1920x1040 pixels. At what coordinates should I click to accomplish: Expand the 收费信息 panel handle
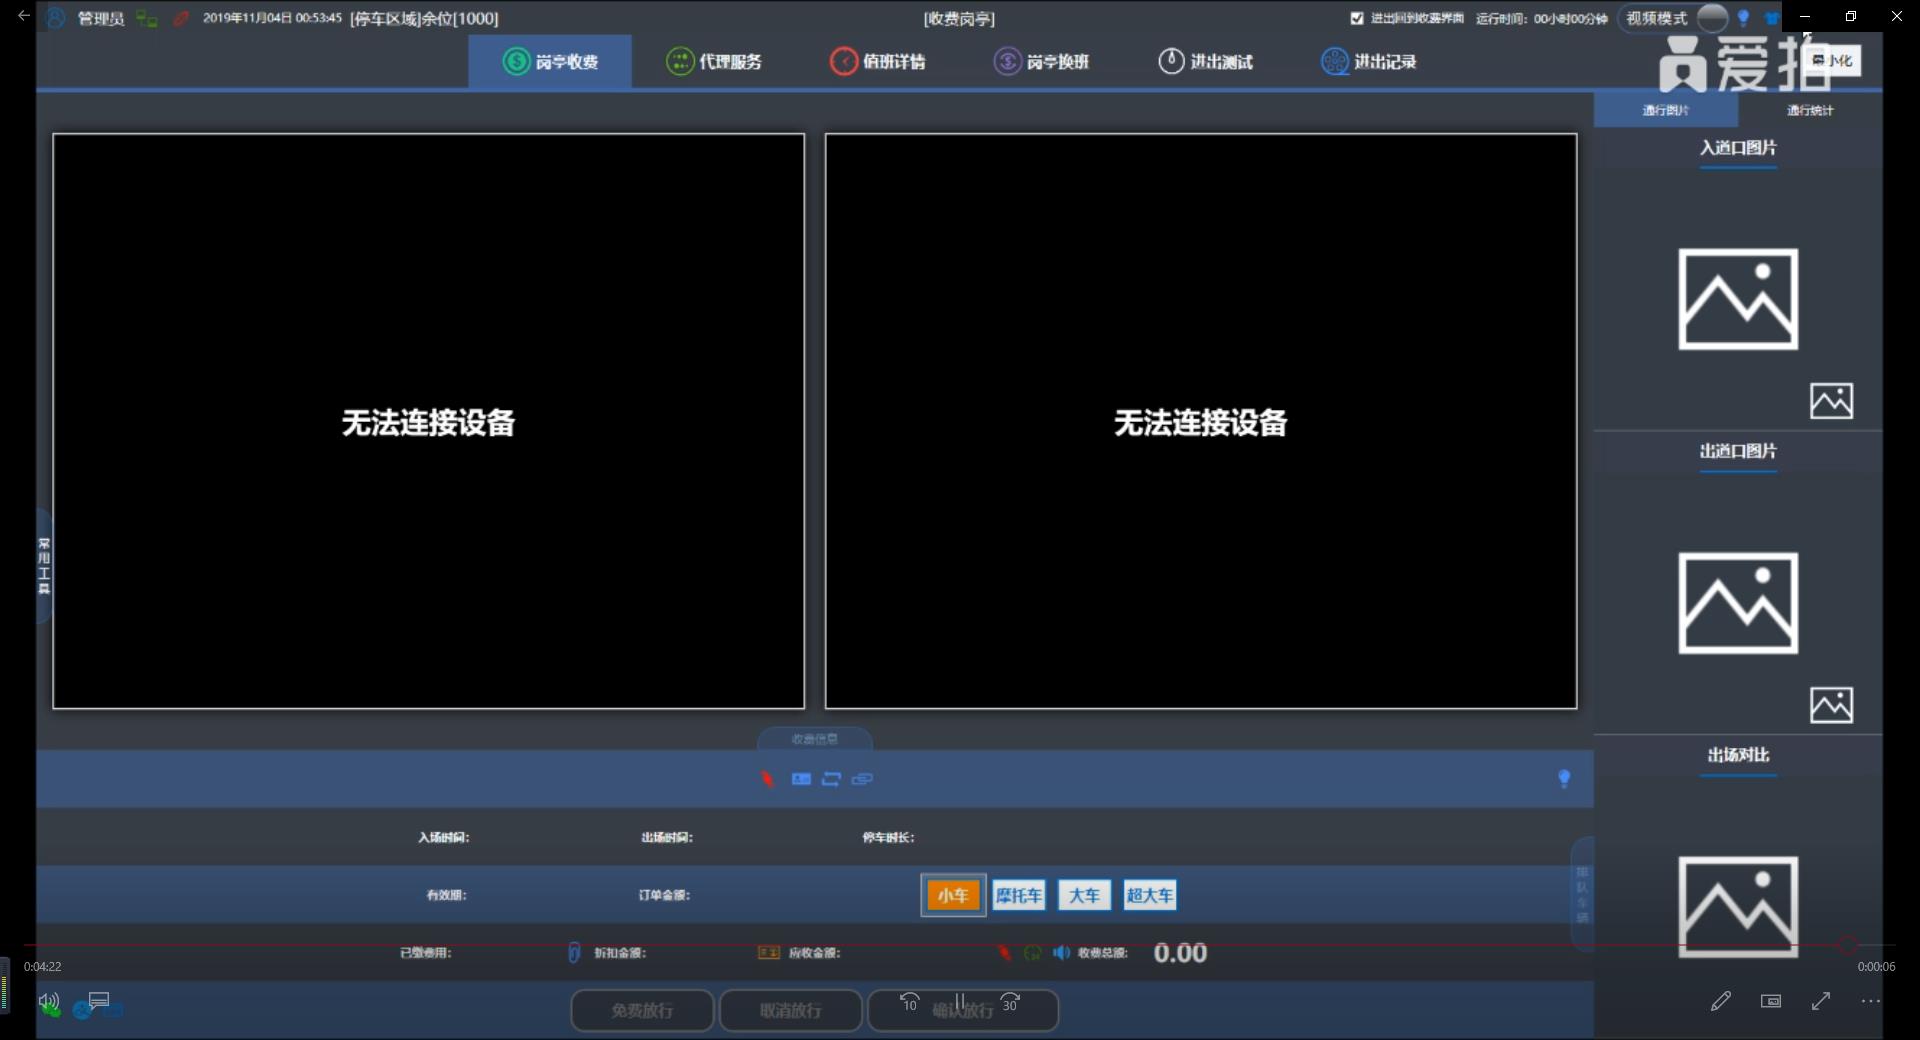click(814, 739)
